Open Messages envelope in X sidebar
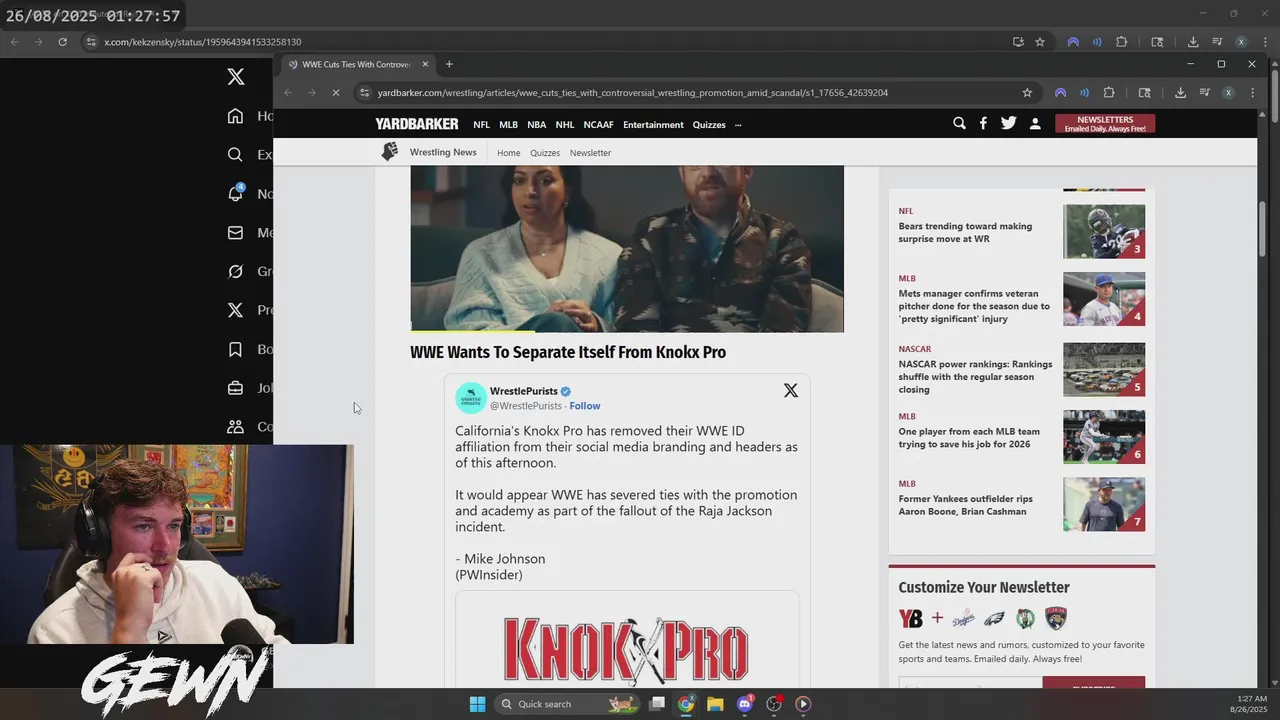 [x=235, y=232]
